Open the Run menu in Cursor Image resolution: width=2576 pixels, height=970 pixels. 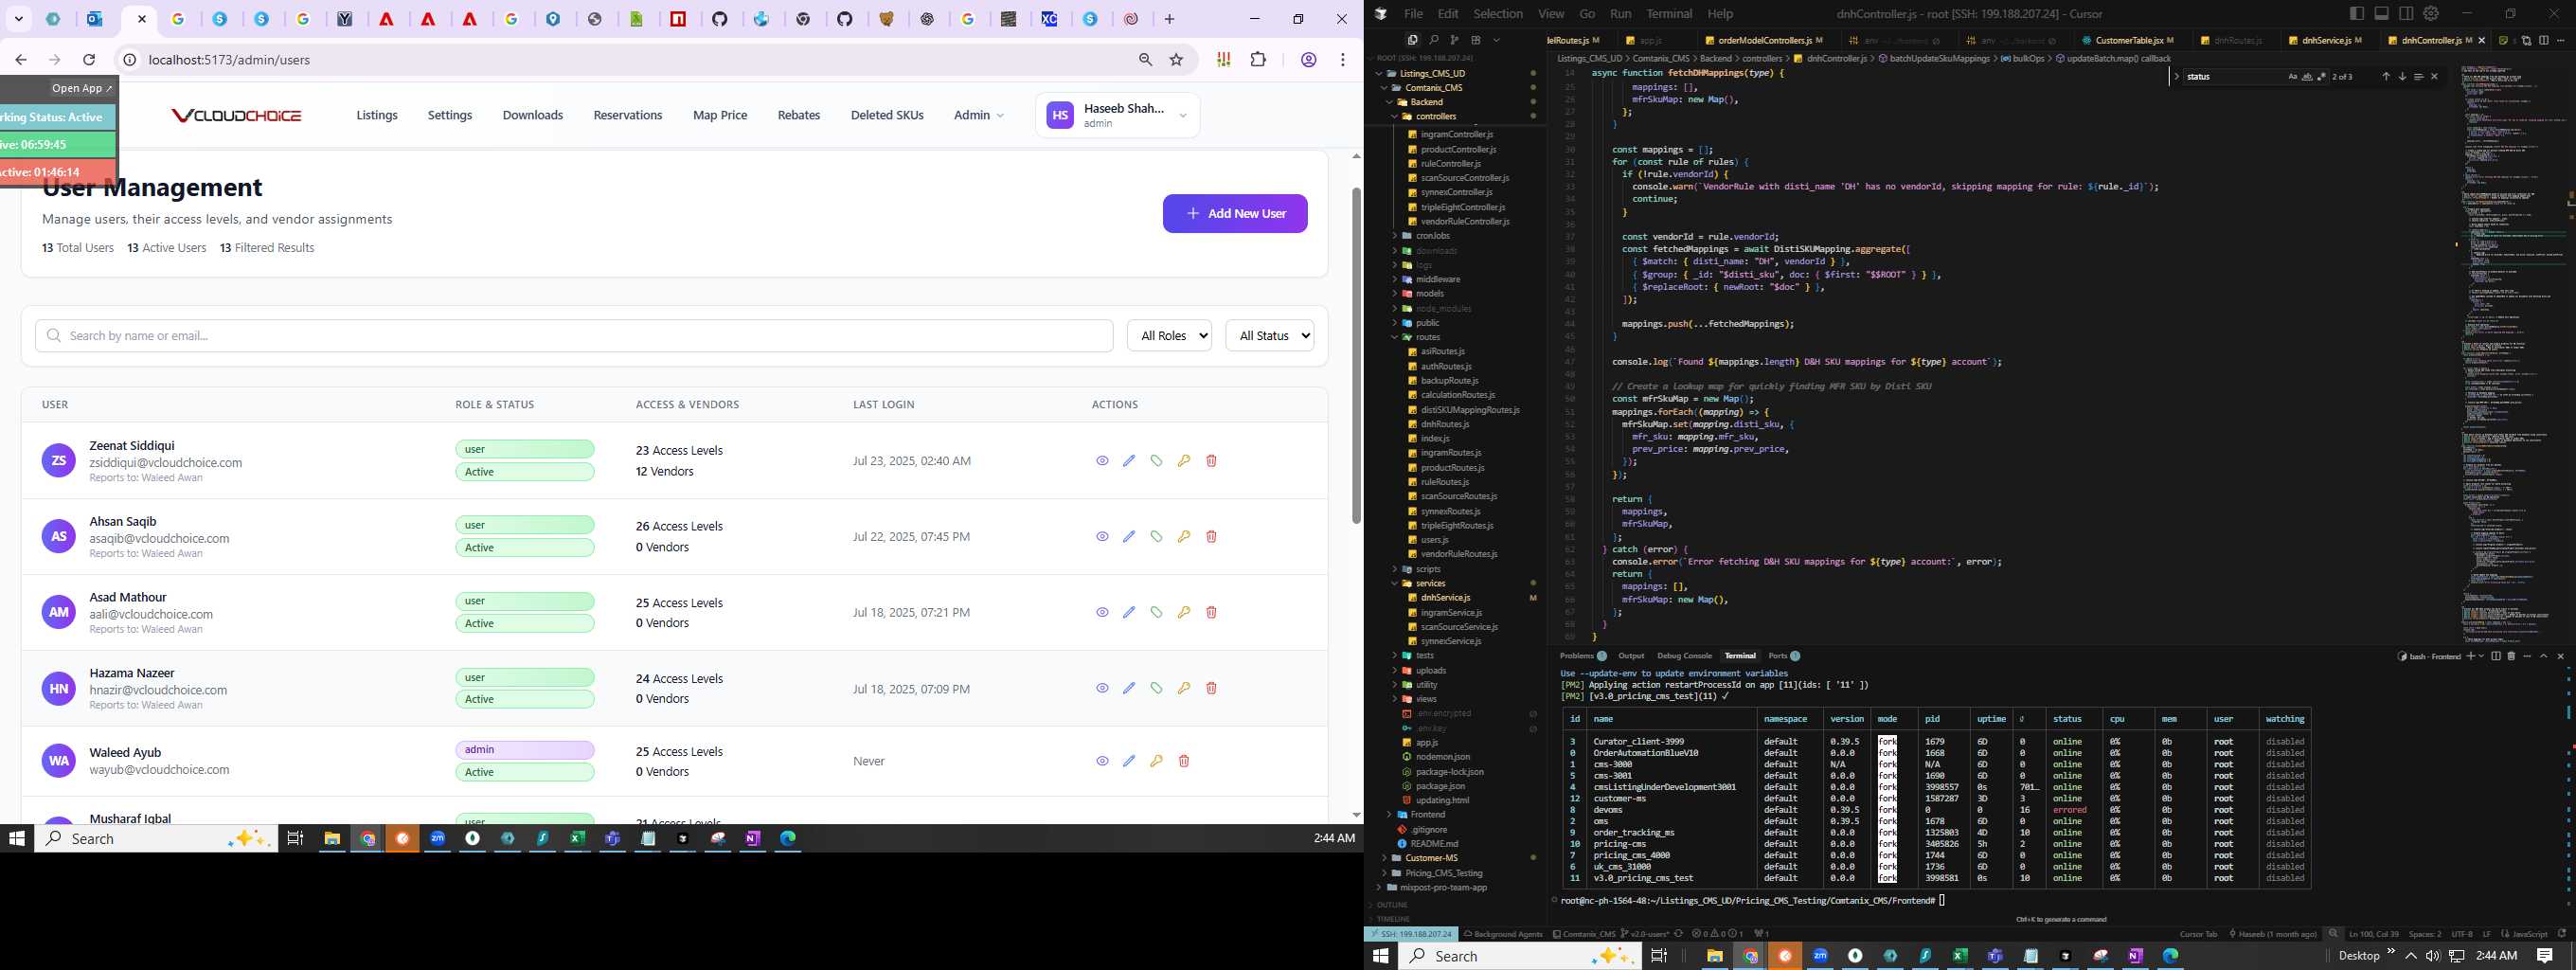pos(1621,14)
